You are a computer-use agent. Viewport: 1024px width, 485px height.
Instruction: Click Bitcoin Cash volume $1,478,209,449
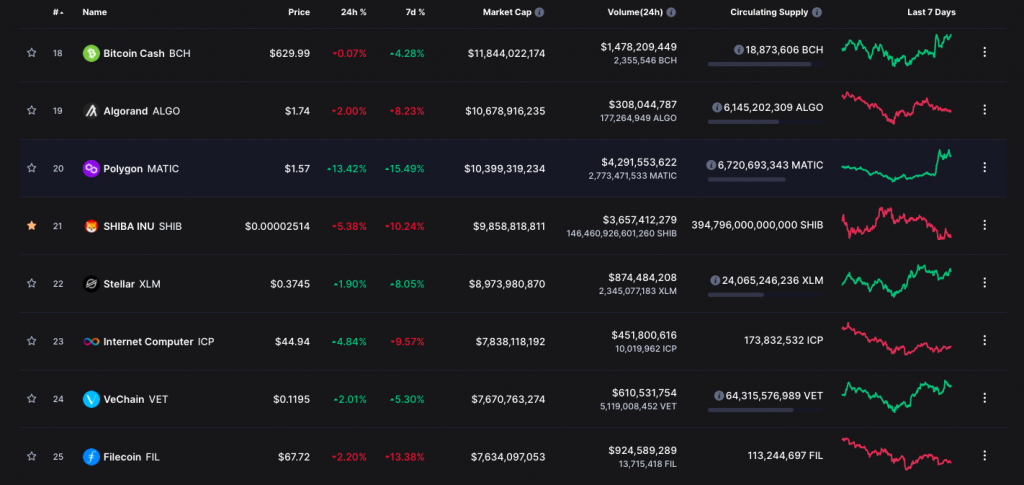tap(639, 47)
